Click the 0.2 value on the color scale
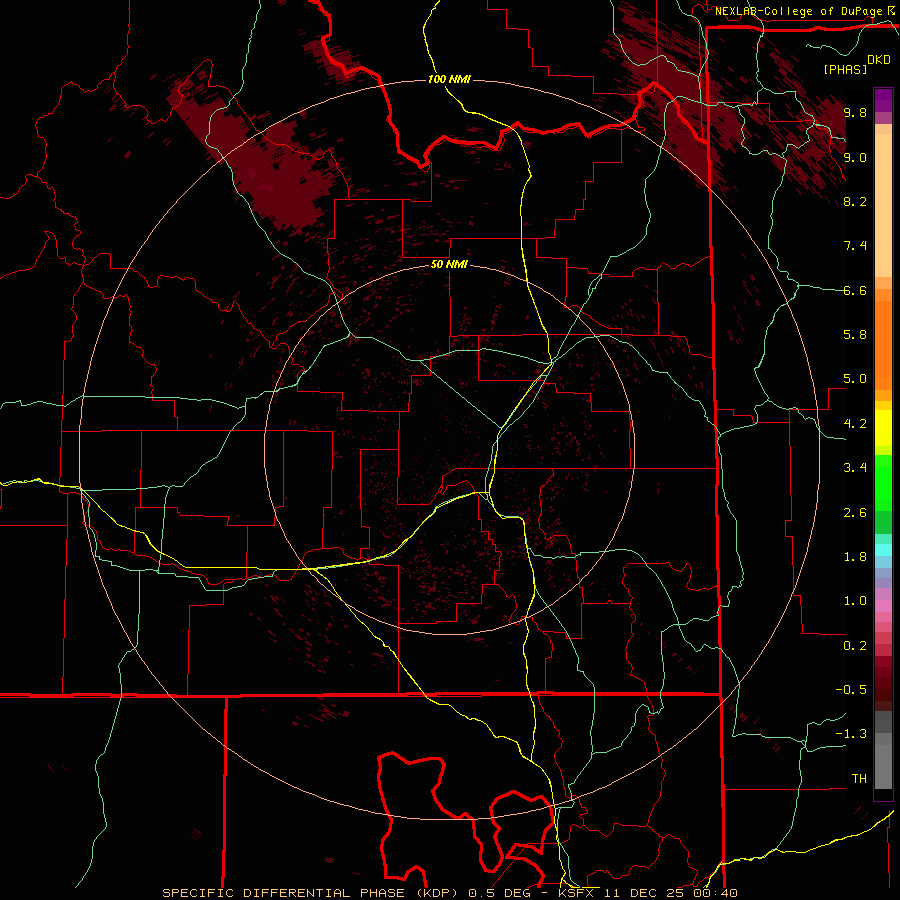This screenshot has height=900, width=900. [855, 646]
